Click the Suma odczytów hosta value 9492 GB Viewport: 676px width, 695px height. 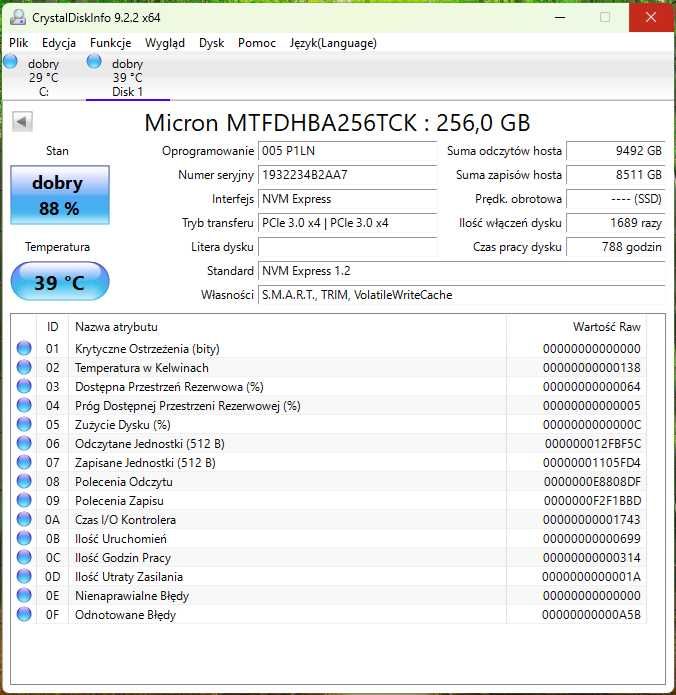615,151
